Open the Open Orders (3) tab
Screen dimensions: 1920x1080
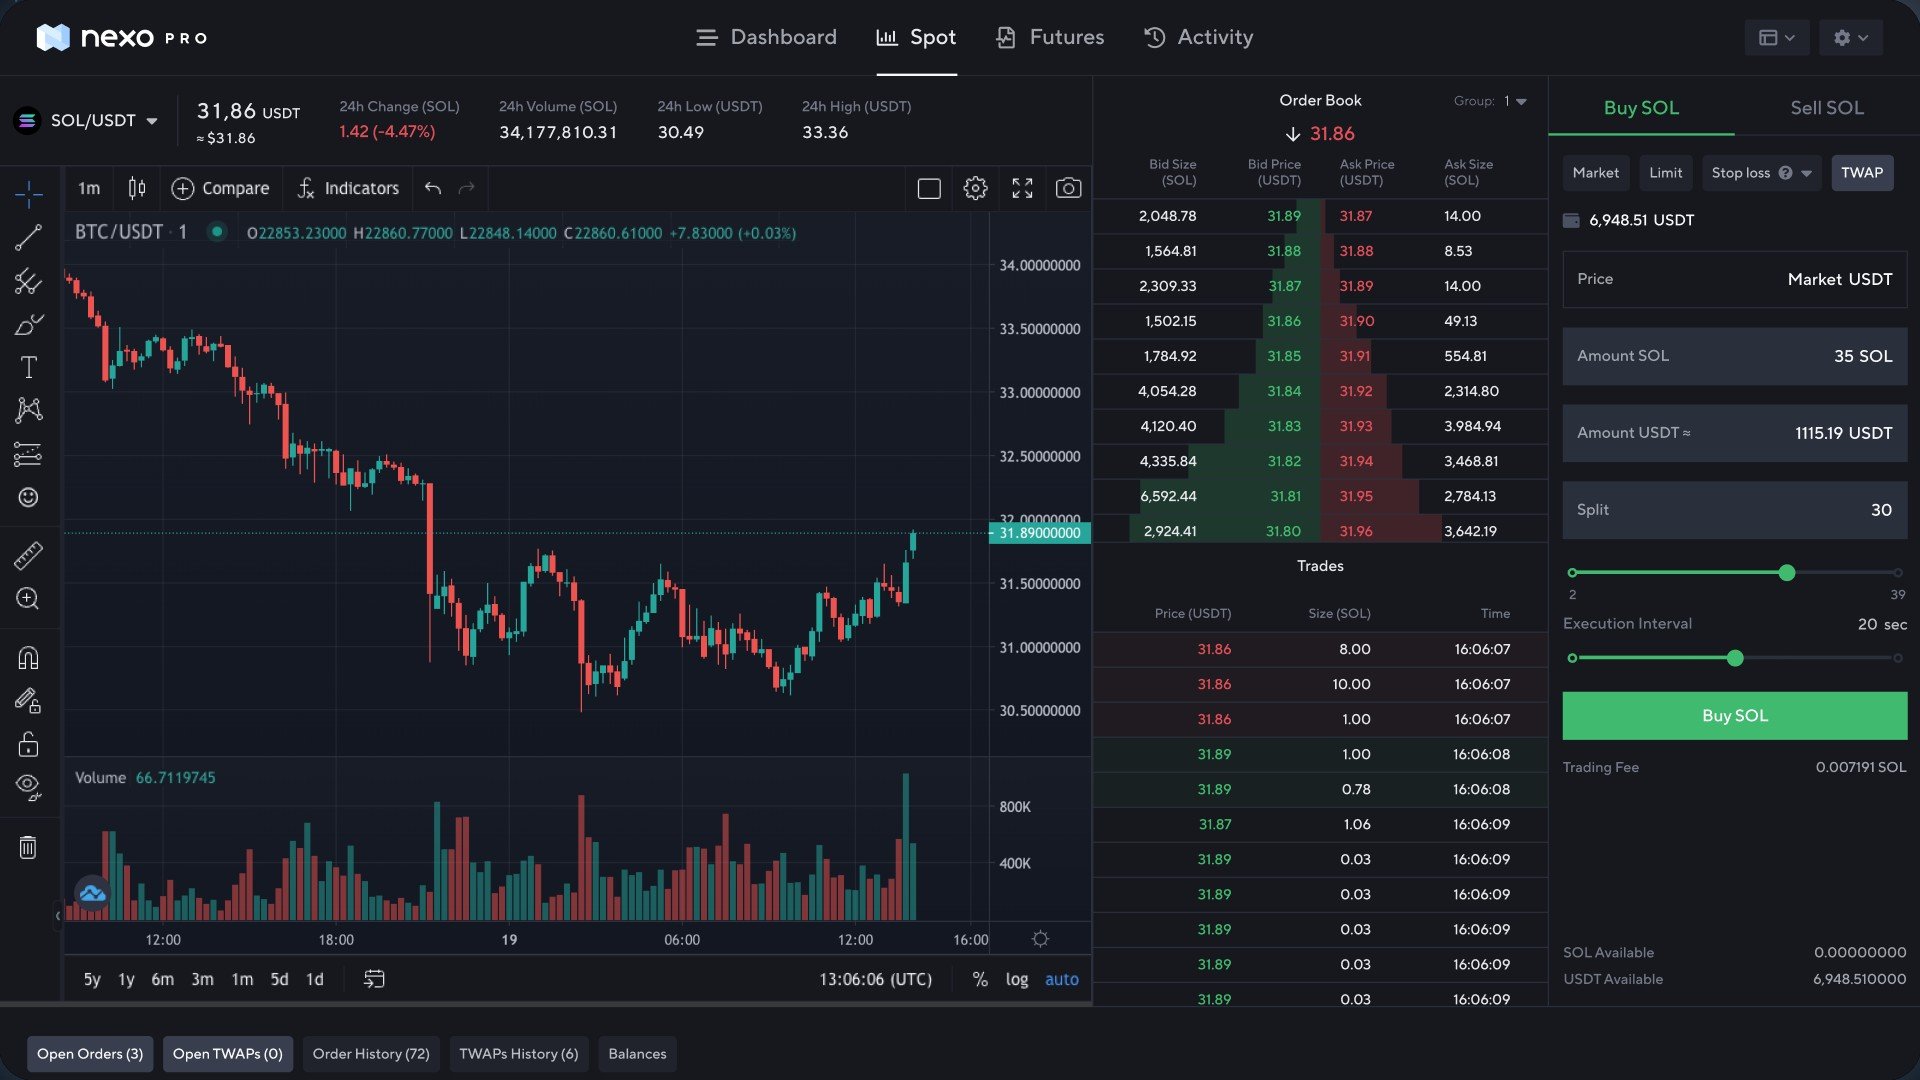[90, 1054]
